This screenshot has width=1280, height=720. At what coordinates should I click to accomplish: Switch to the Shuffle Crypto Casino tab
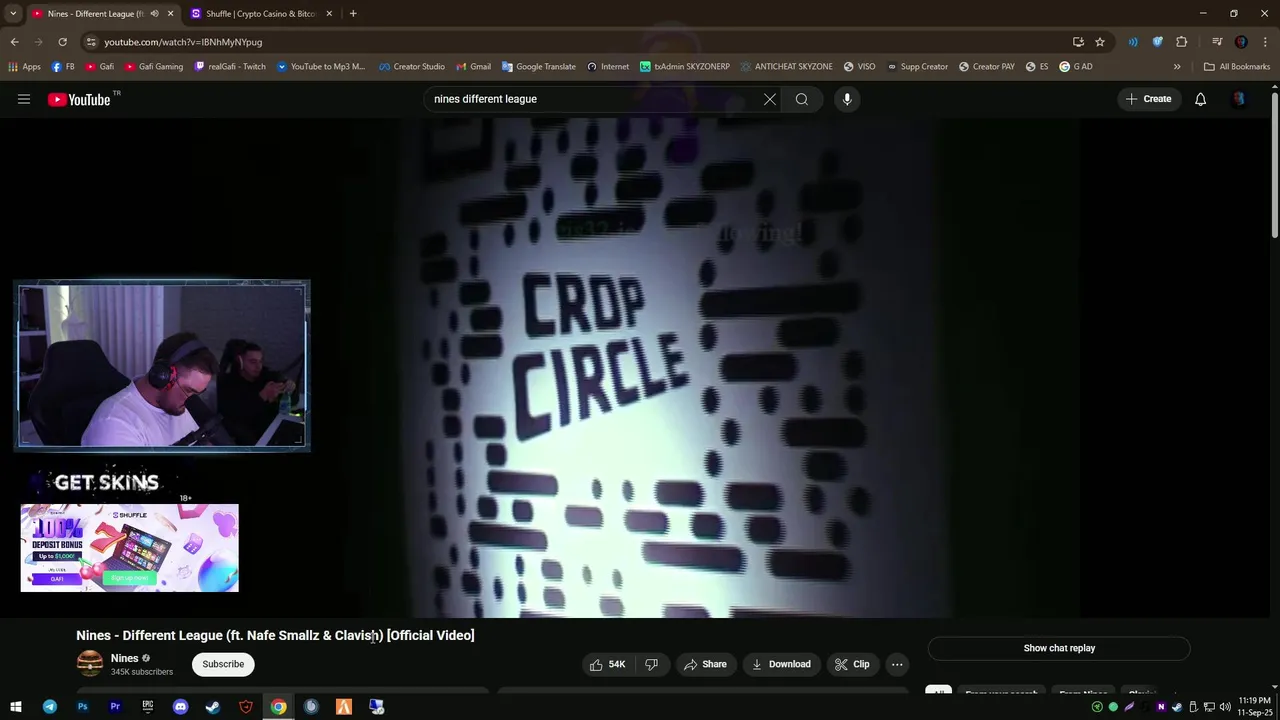[x=262, y=14]
